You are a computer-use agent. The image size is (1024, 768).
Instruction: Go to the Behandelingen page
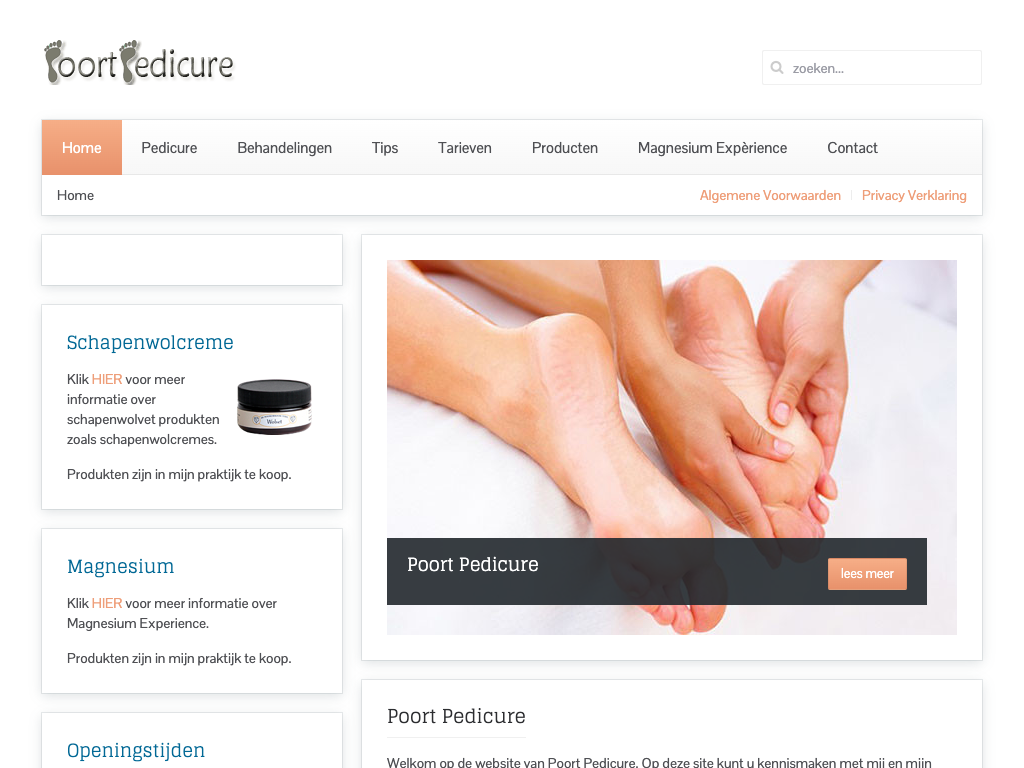click(285, 148)
